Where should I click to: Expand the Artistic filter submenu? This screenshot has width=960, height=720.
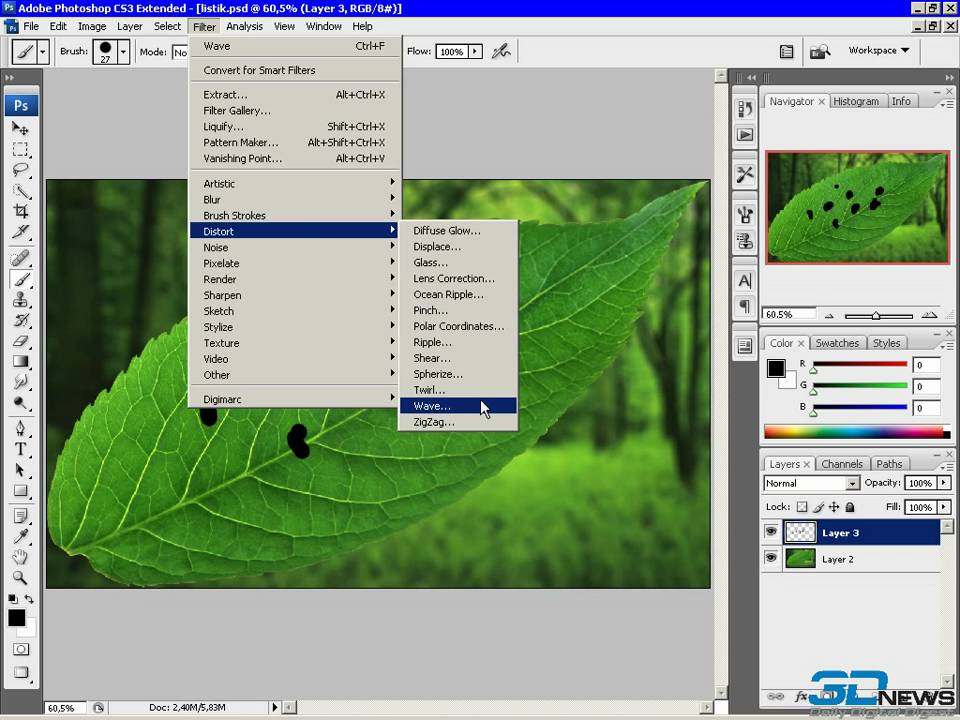coord(295,183)
